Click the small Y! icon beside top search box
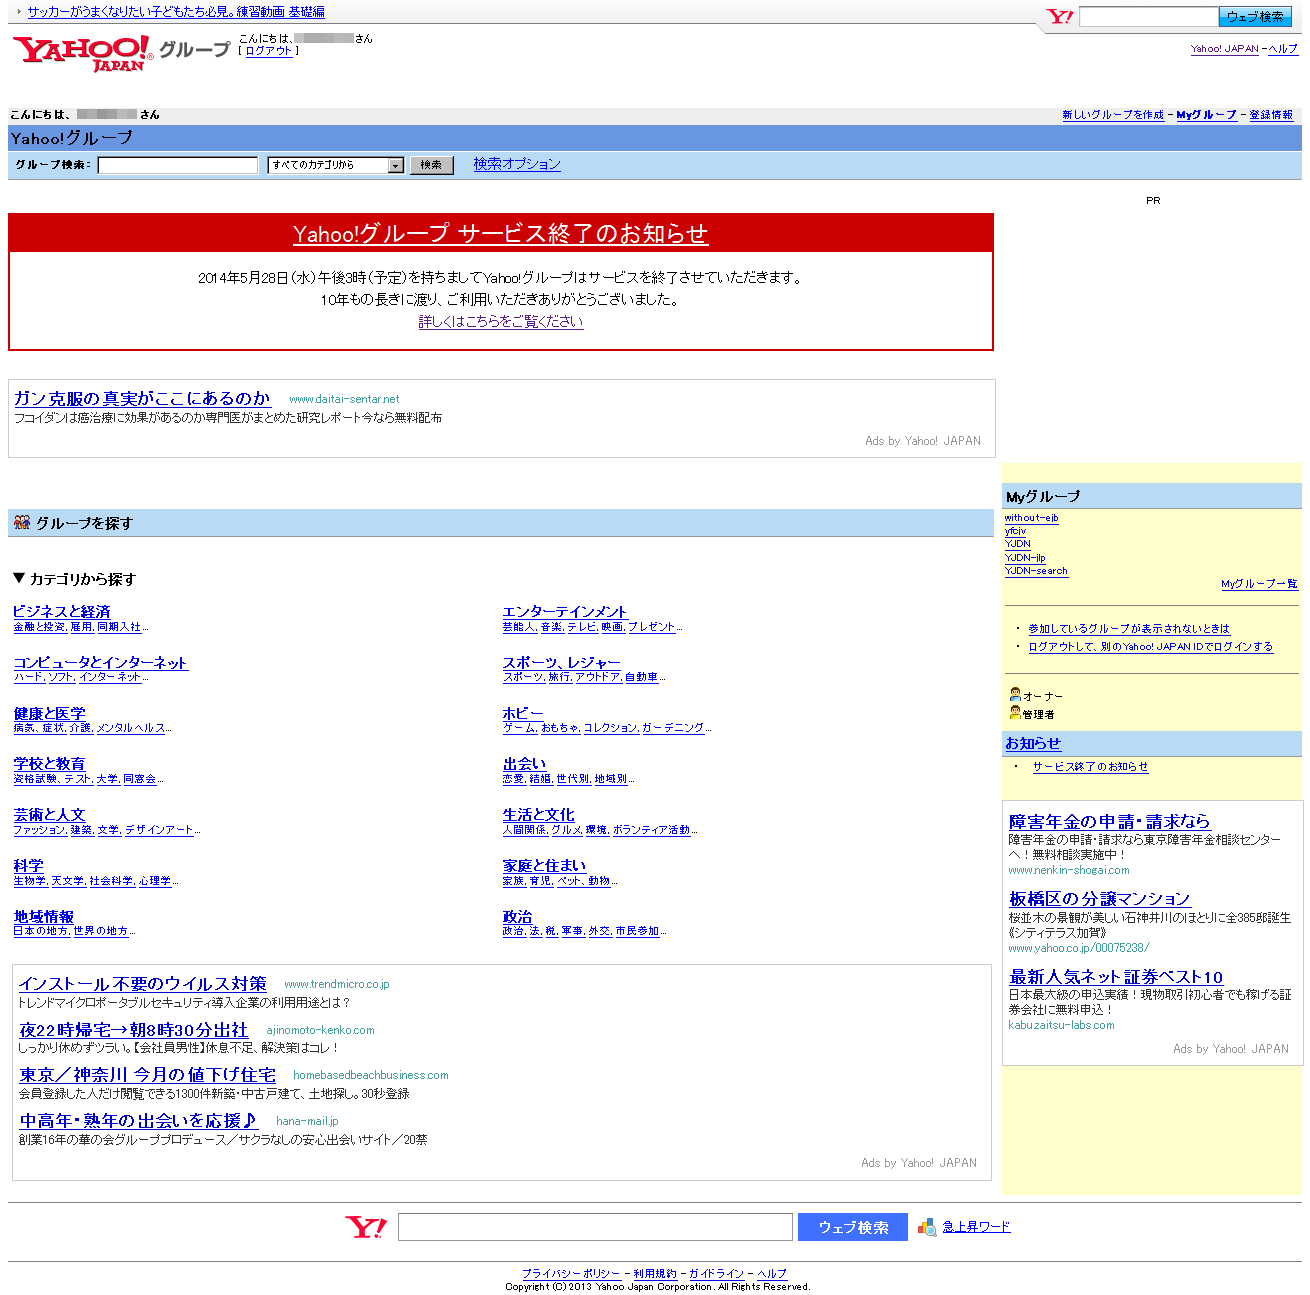The height and width of the screenshot is (1295, 1310). tap(1059, 16)
